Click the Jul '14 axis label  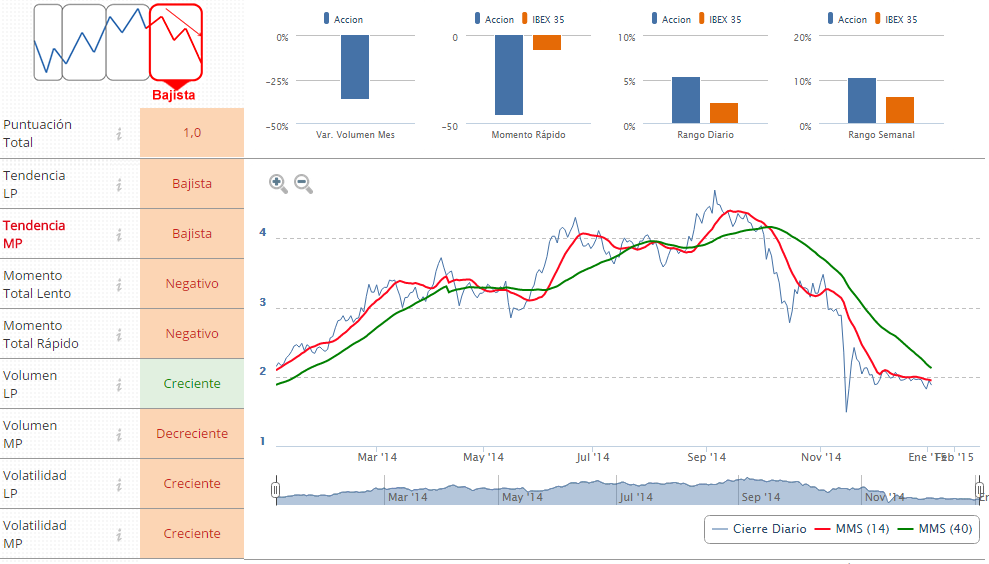(592, 457)
